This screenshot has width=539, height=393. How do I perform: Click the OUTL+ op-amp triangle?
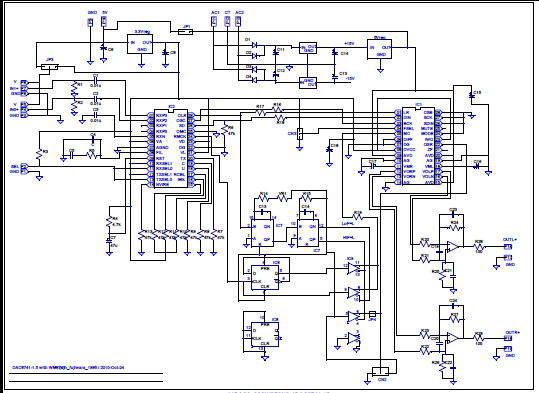point(453,247)
